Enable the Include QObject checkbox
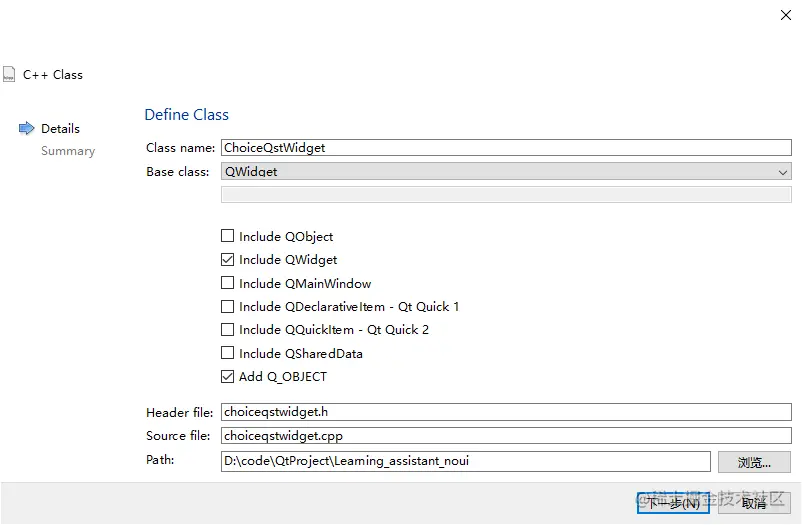The height and width of the screenshot is (525, 802). (228, 236)
